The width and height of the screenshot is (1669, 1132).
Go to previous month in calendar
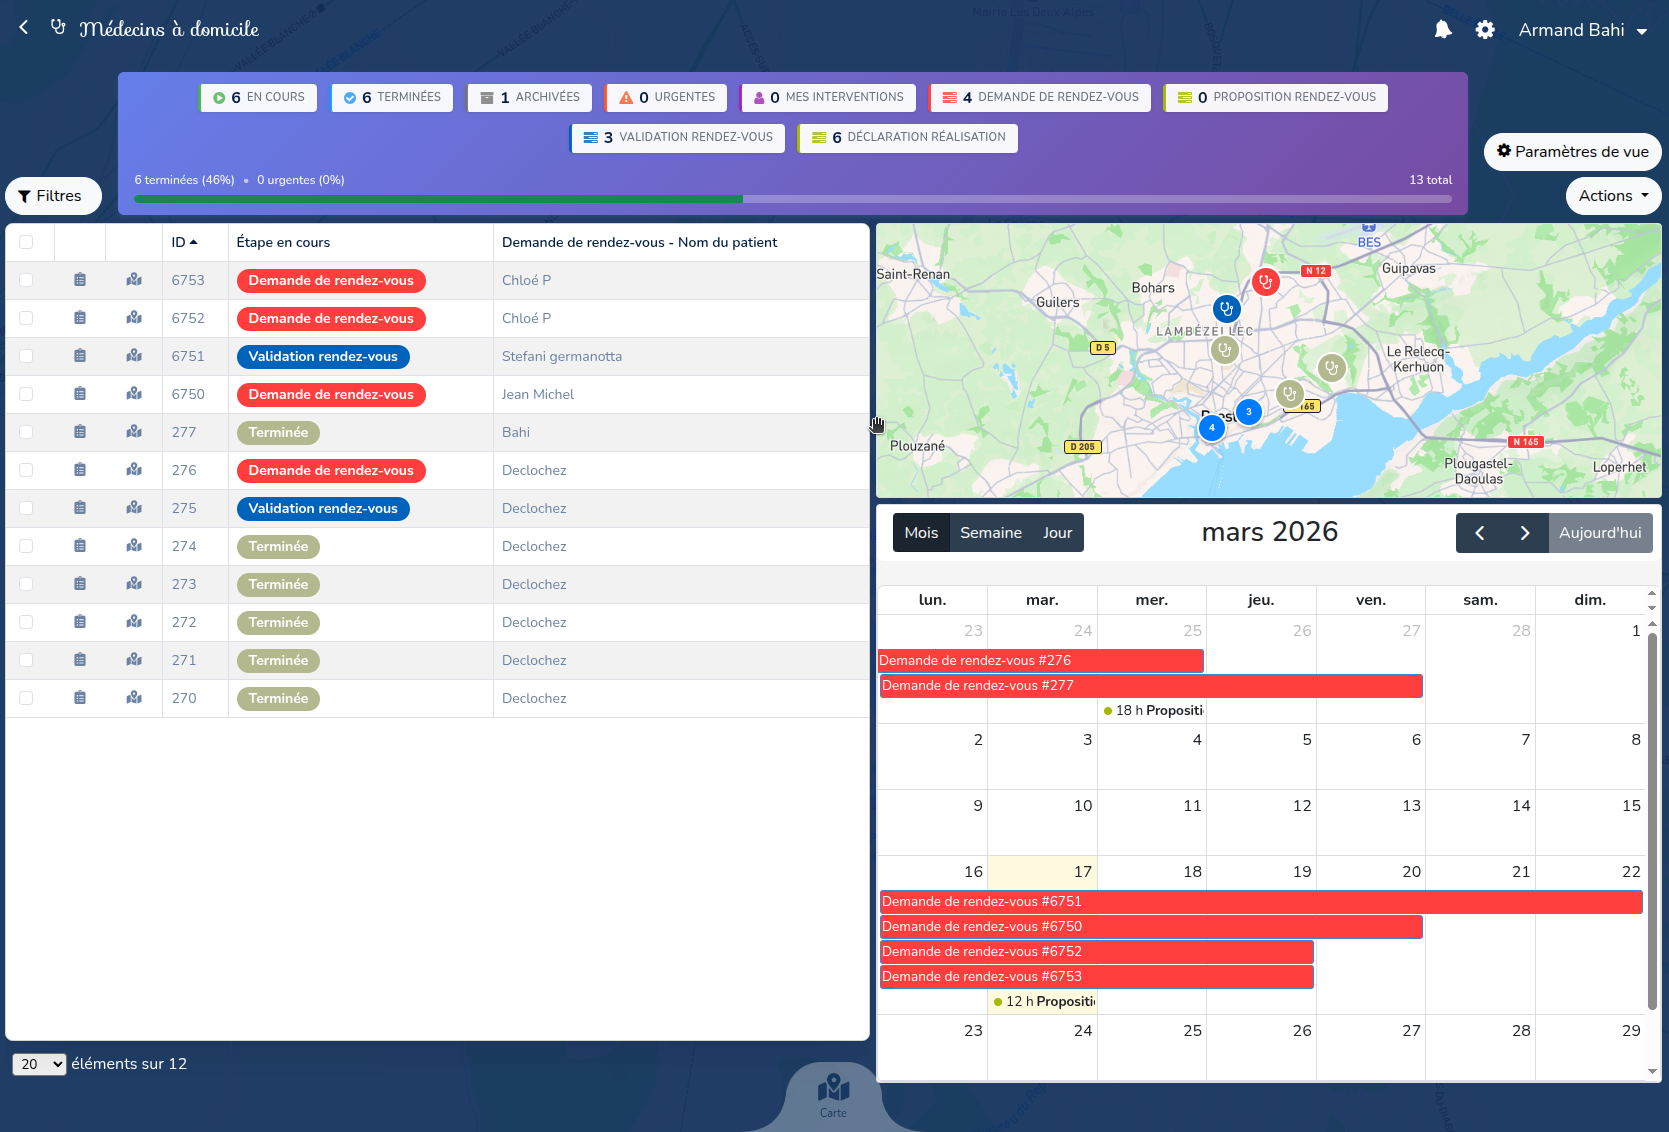tap(1479, 533)
